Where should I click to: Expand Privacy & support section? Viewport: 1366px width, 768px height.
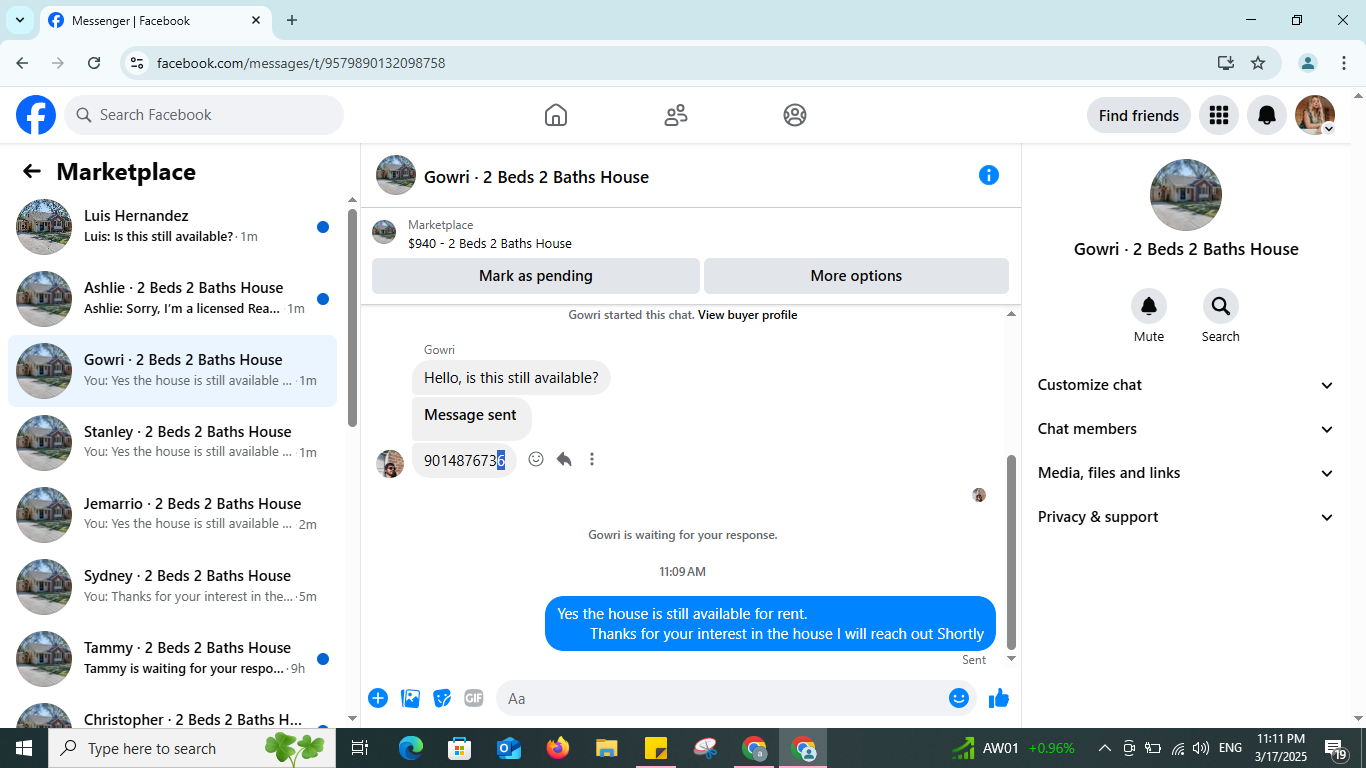coord(1186,517)
